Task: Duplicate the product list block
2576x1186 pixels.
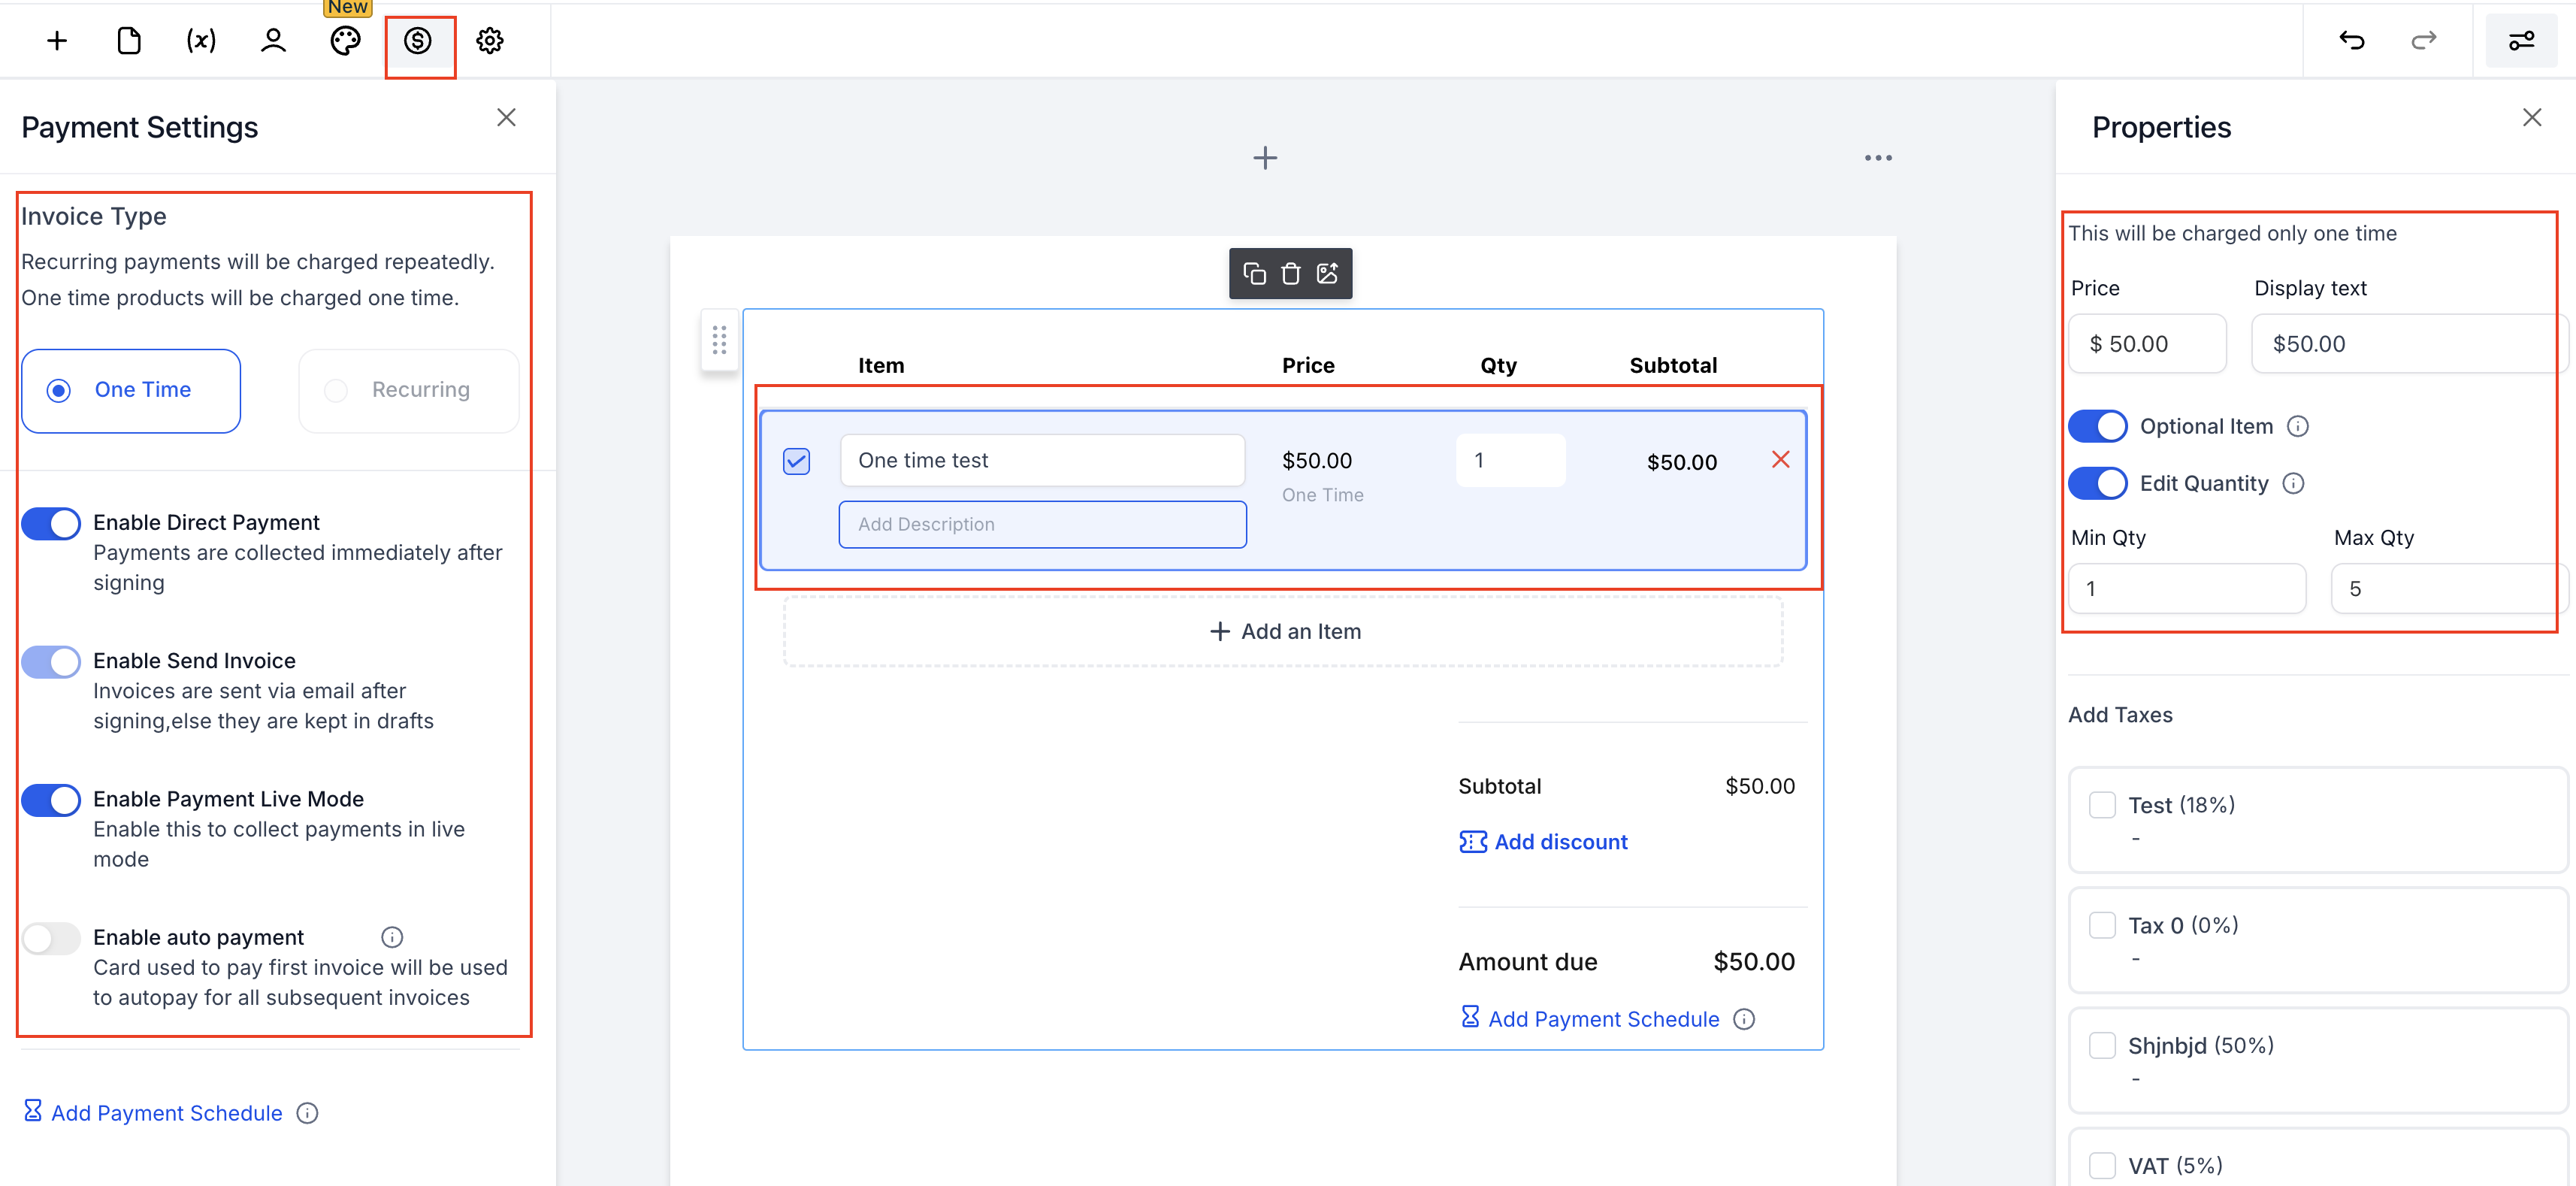Action: point(1254,273)
